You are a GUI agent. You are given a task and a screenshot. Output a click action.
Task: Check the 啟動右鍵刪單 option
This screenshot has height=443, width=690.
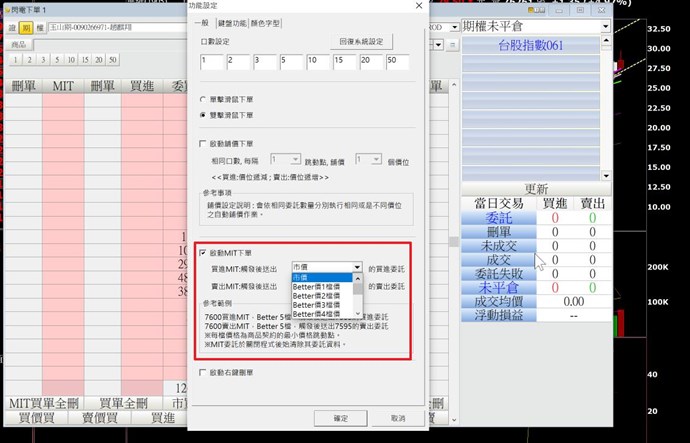coord(204,372)
